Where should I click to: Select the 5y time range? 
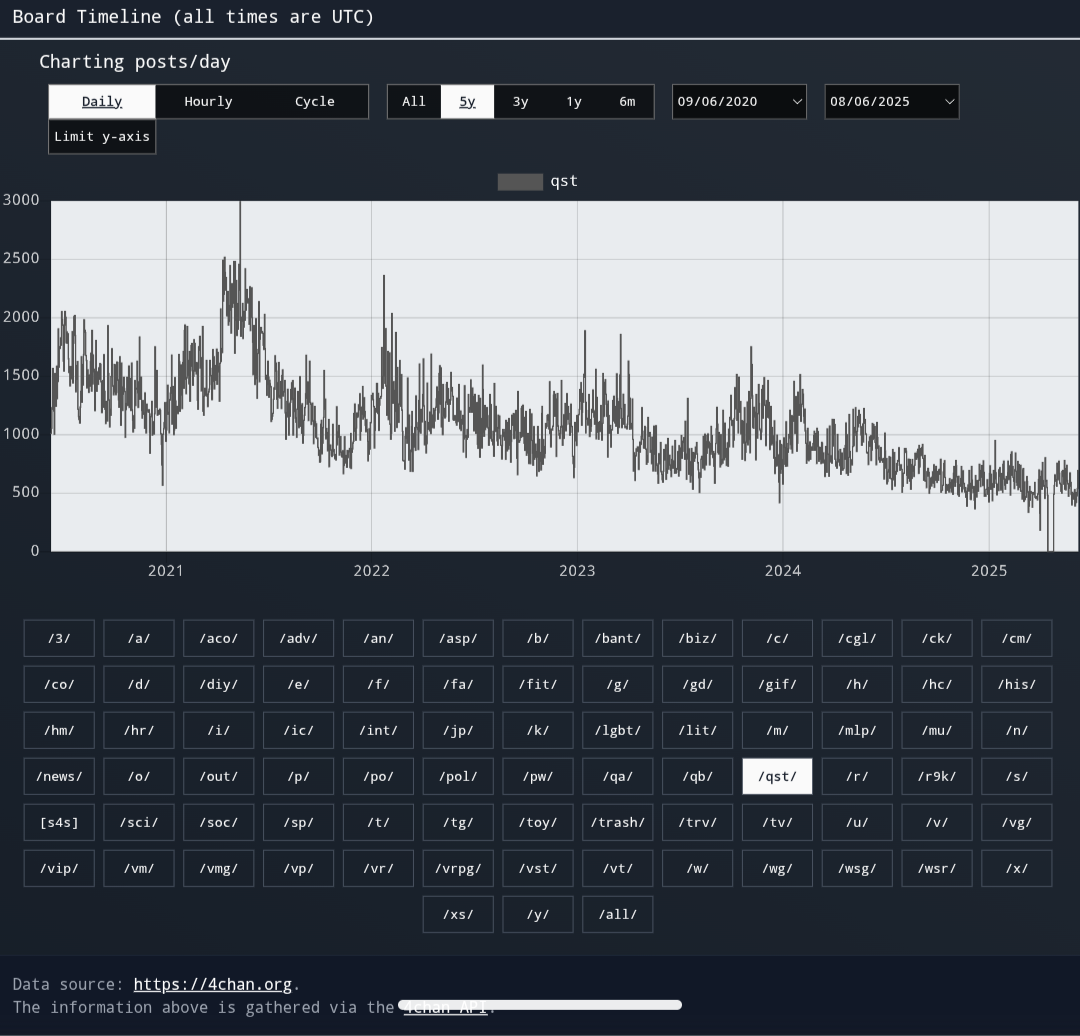click(467, 102)
